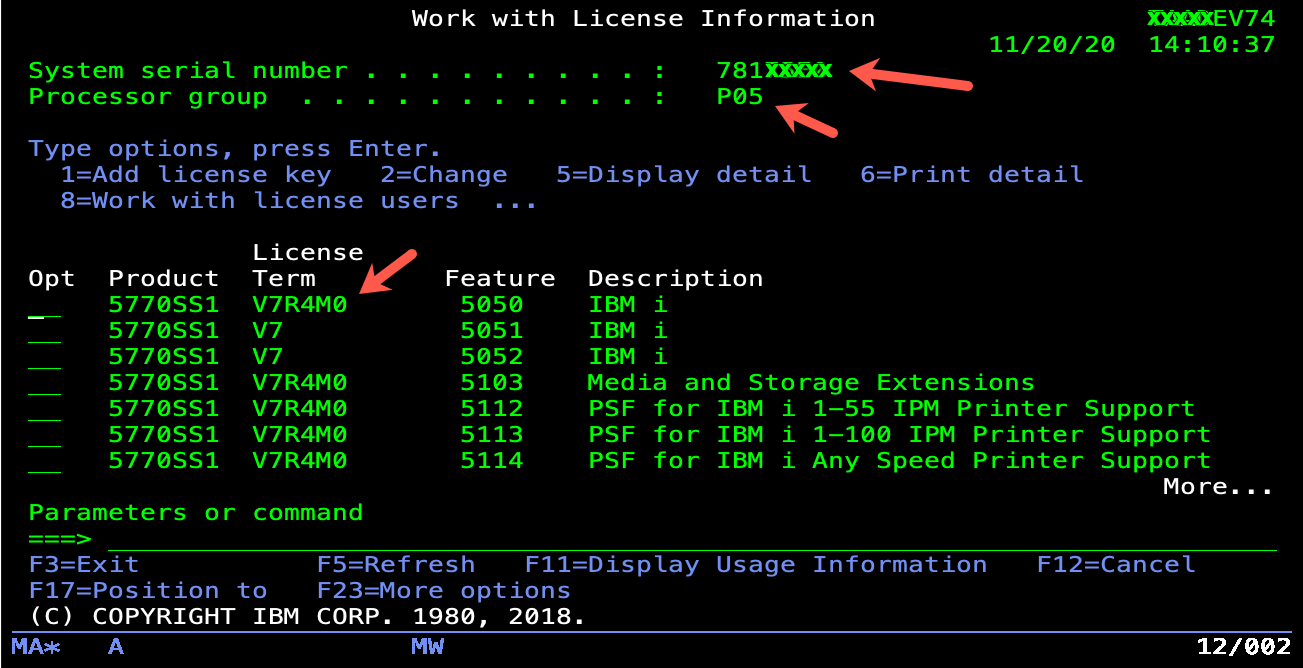Screen dimensions: 1303x668
Task: Click F12=Cancel function key label
Action: click(x=1116, y=565)
